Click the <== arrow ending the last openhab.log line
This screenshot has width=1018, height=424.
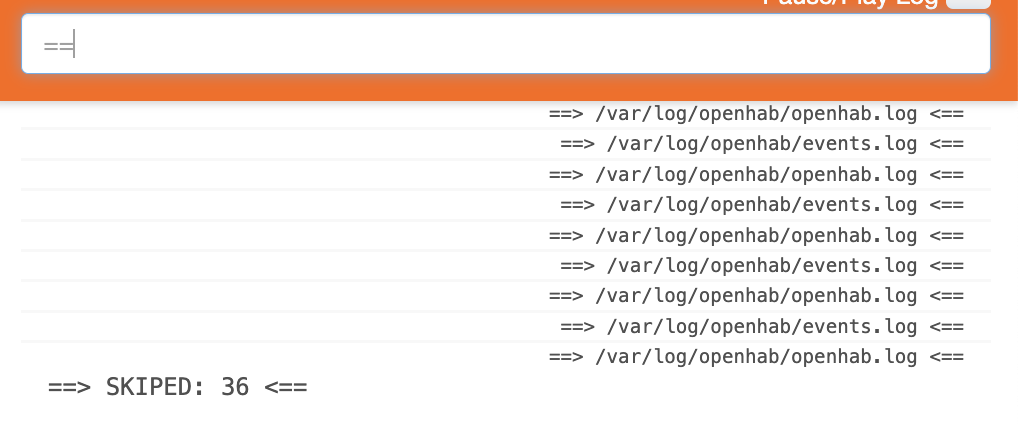pyautogui.click(x=947, y=356)
